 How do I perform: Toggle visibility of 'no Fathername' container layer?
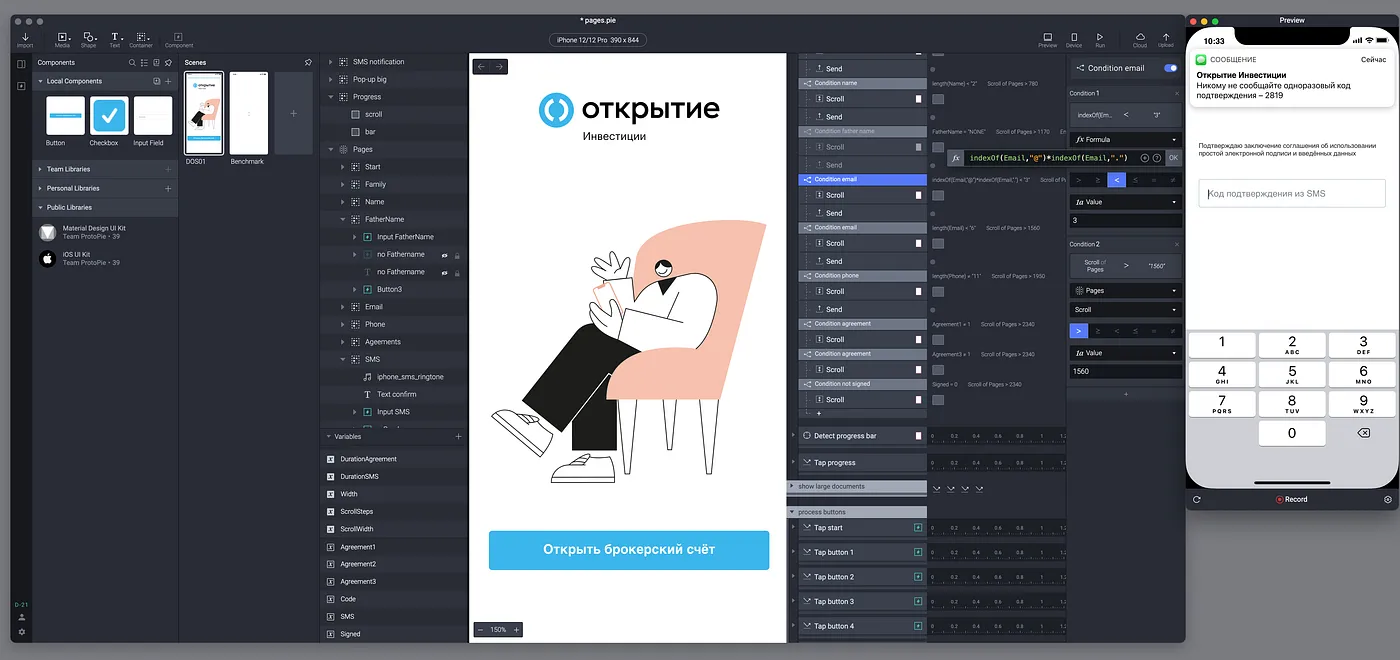(444, 255)
